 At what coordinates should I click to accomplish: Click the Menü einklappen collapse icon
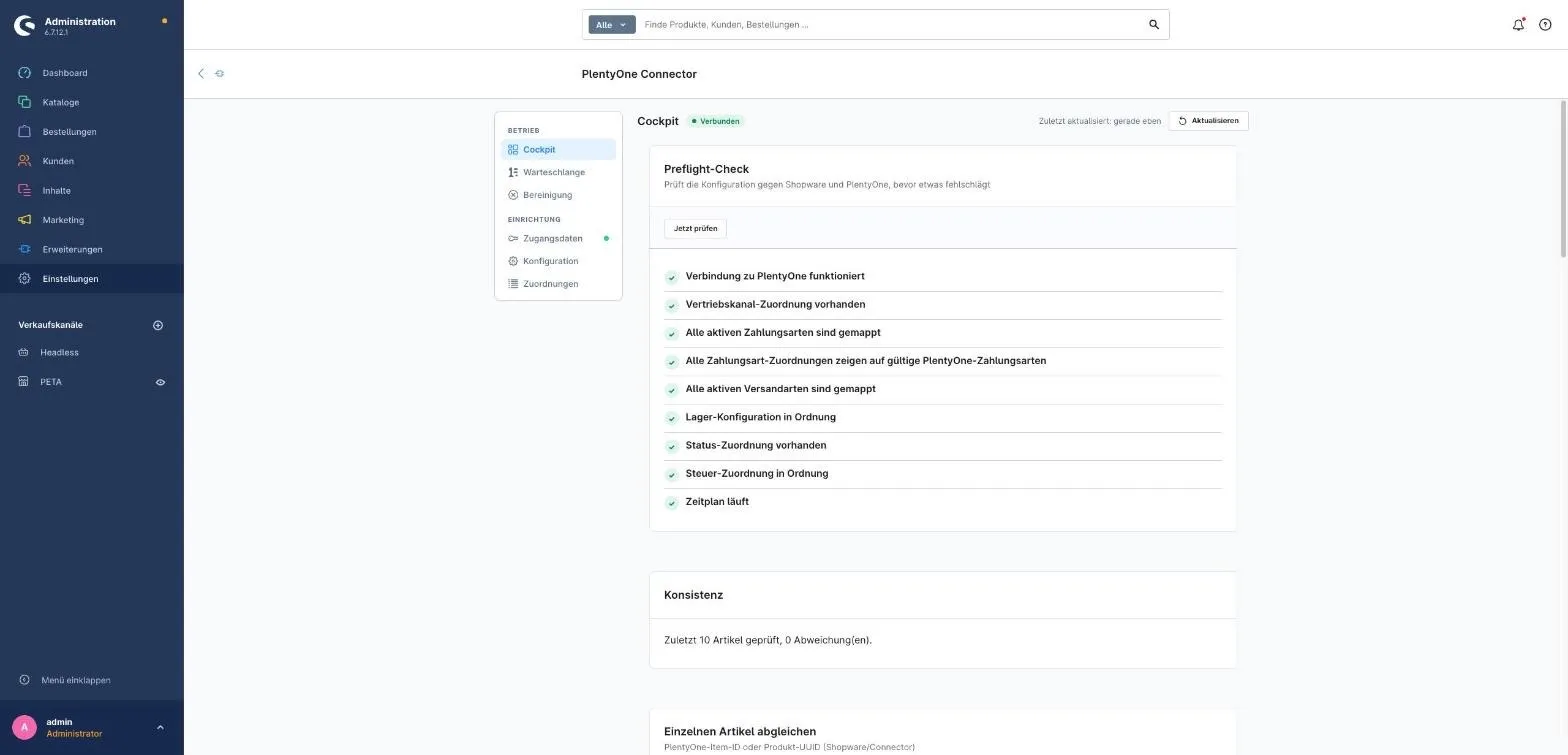coord(25,680)
